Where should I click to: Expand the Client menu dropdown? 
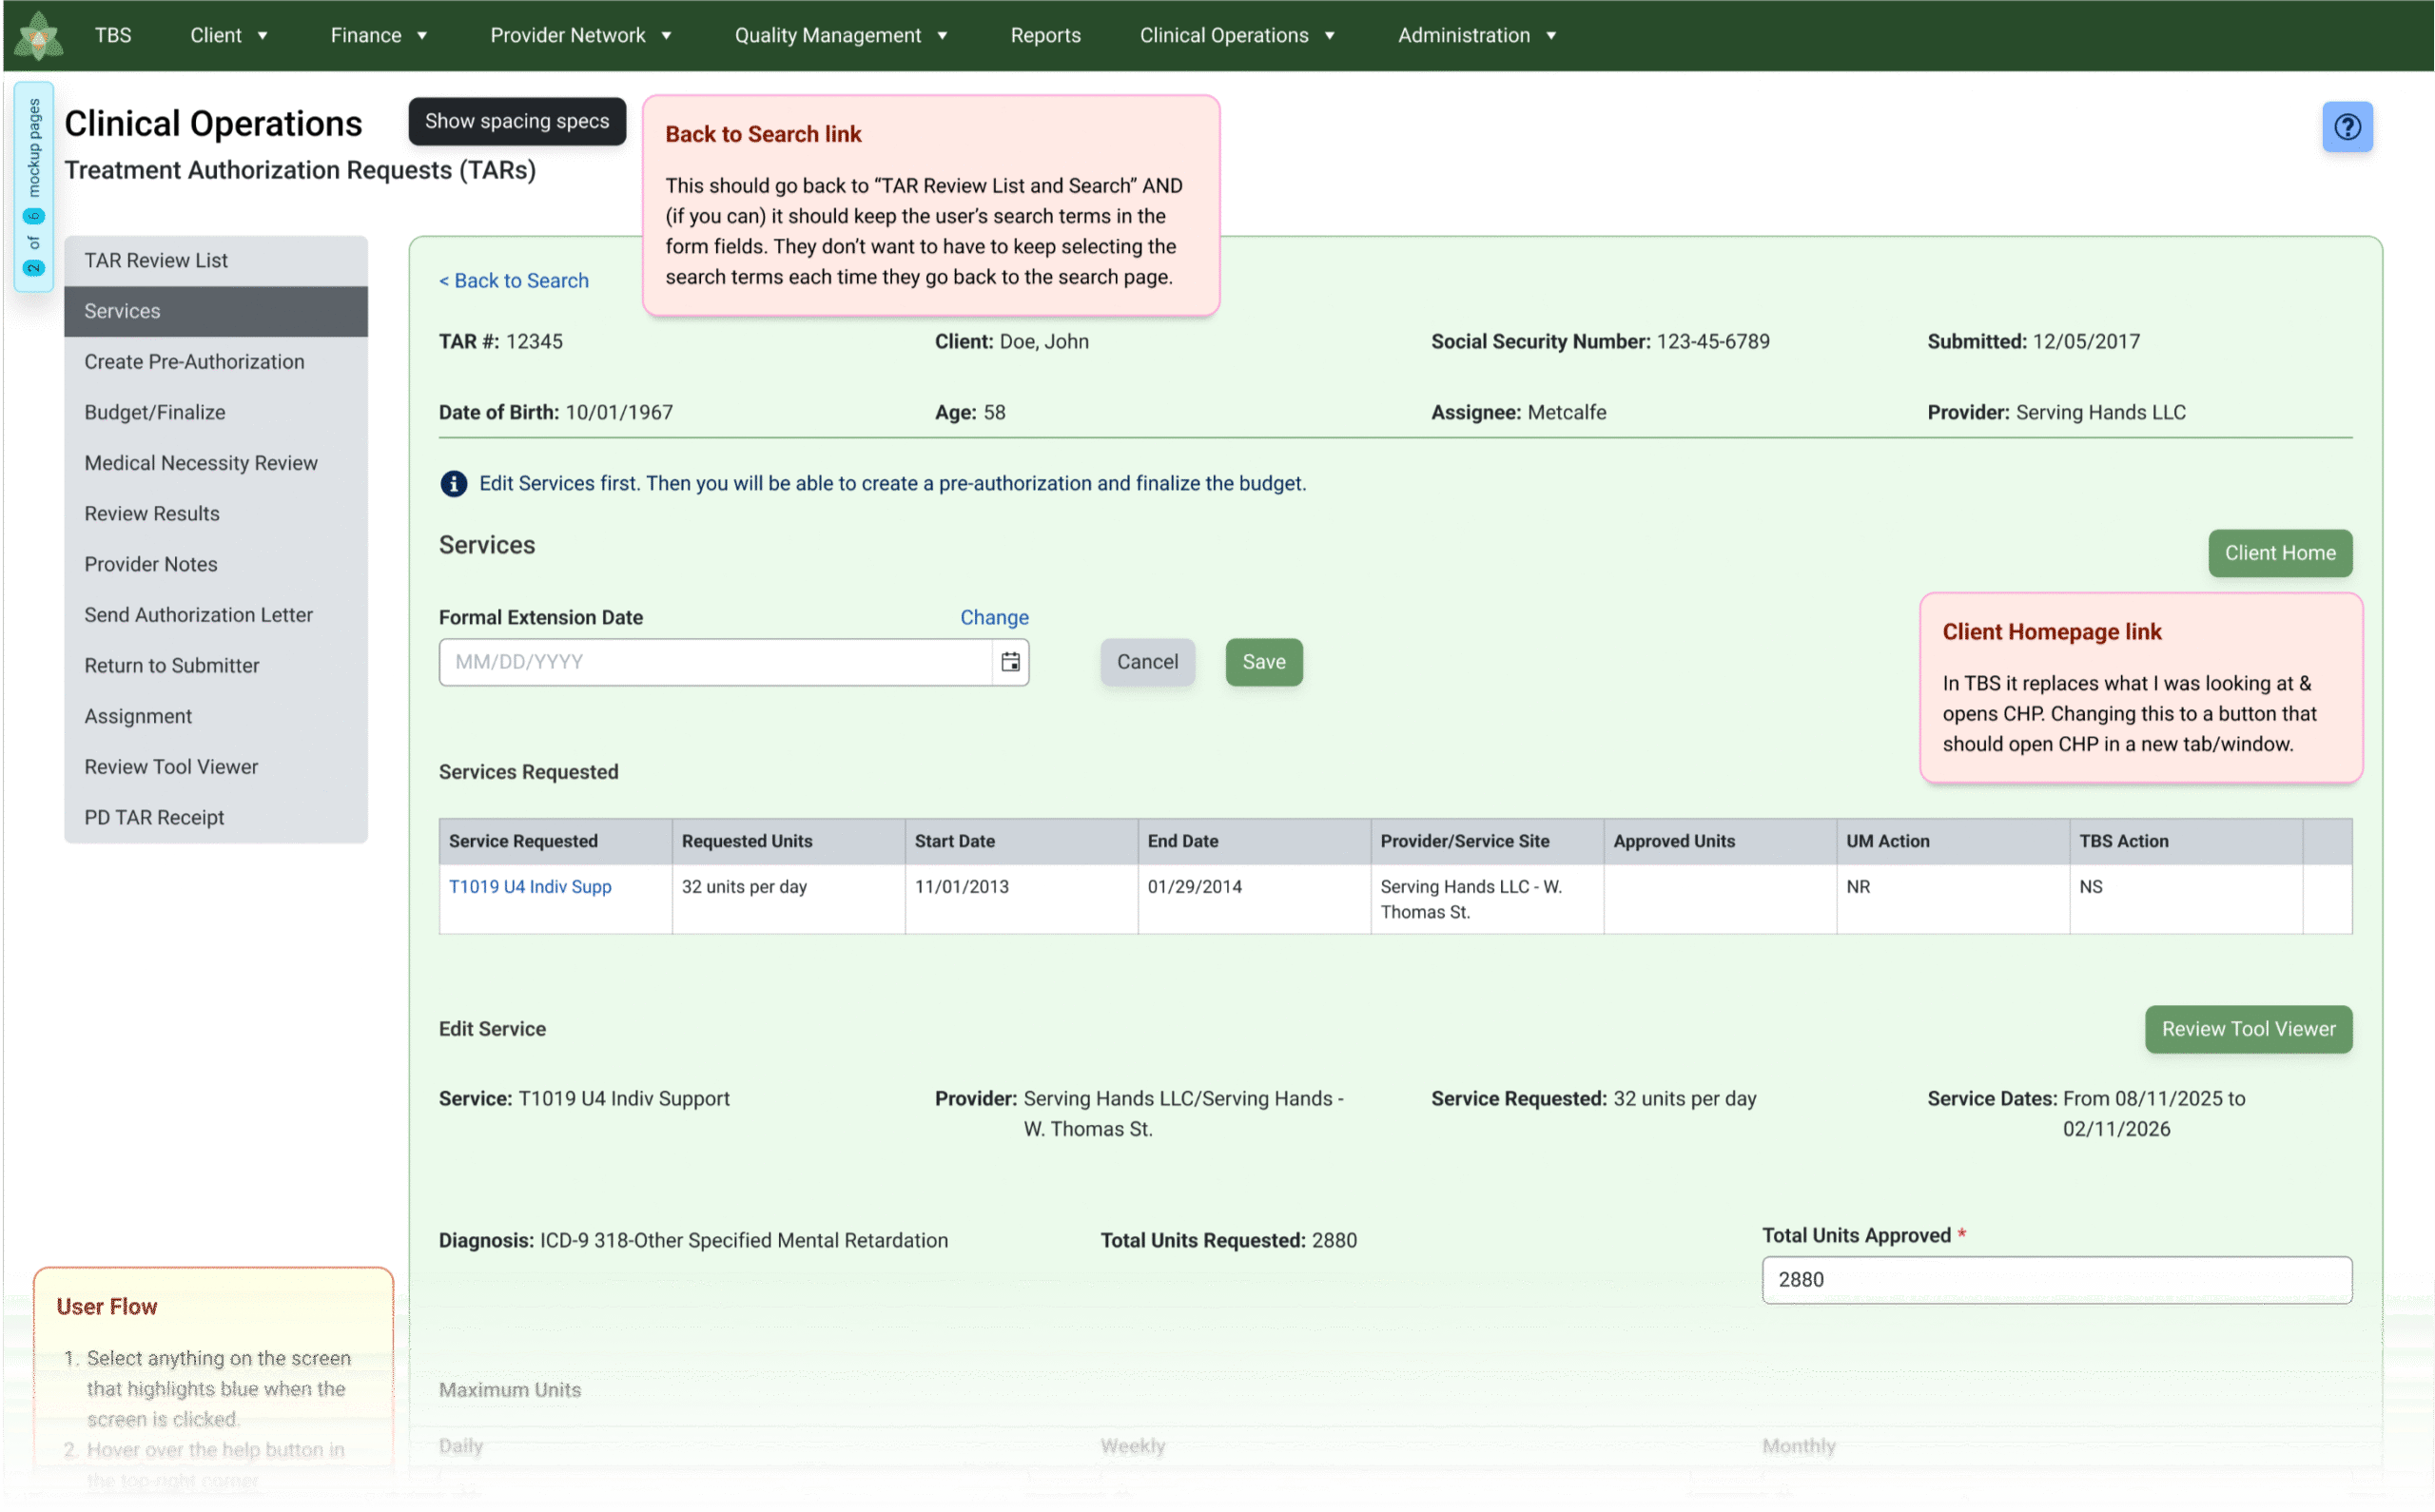(229, 35)
